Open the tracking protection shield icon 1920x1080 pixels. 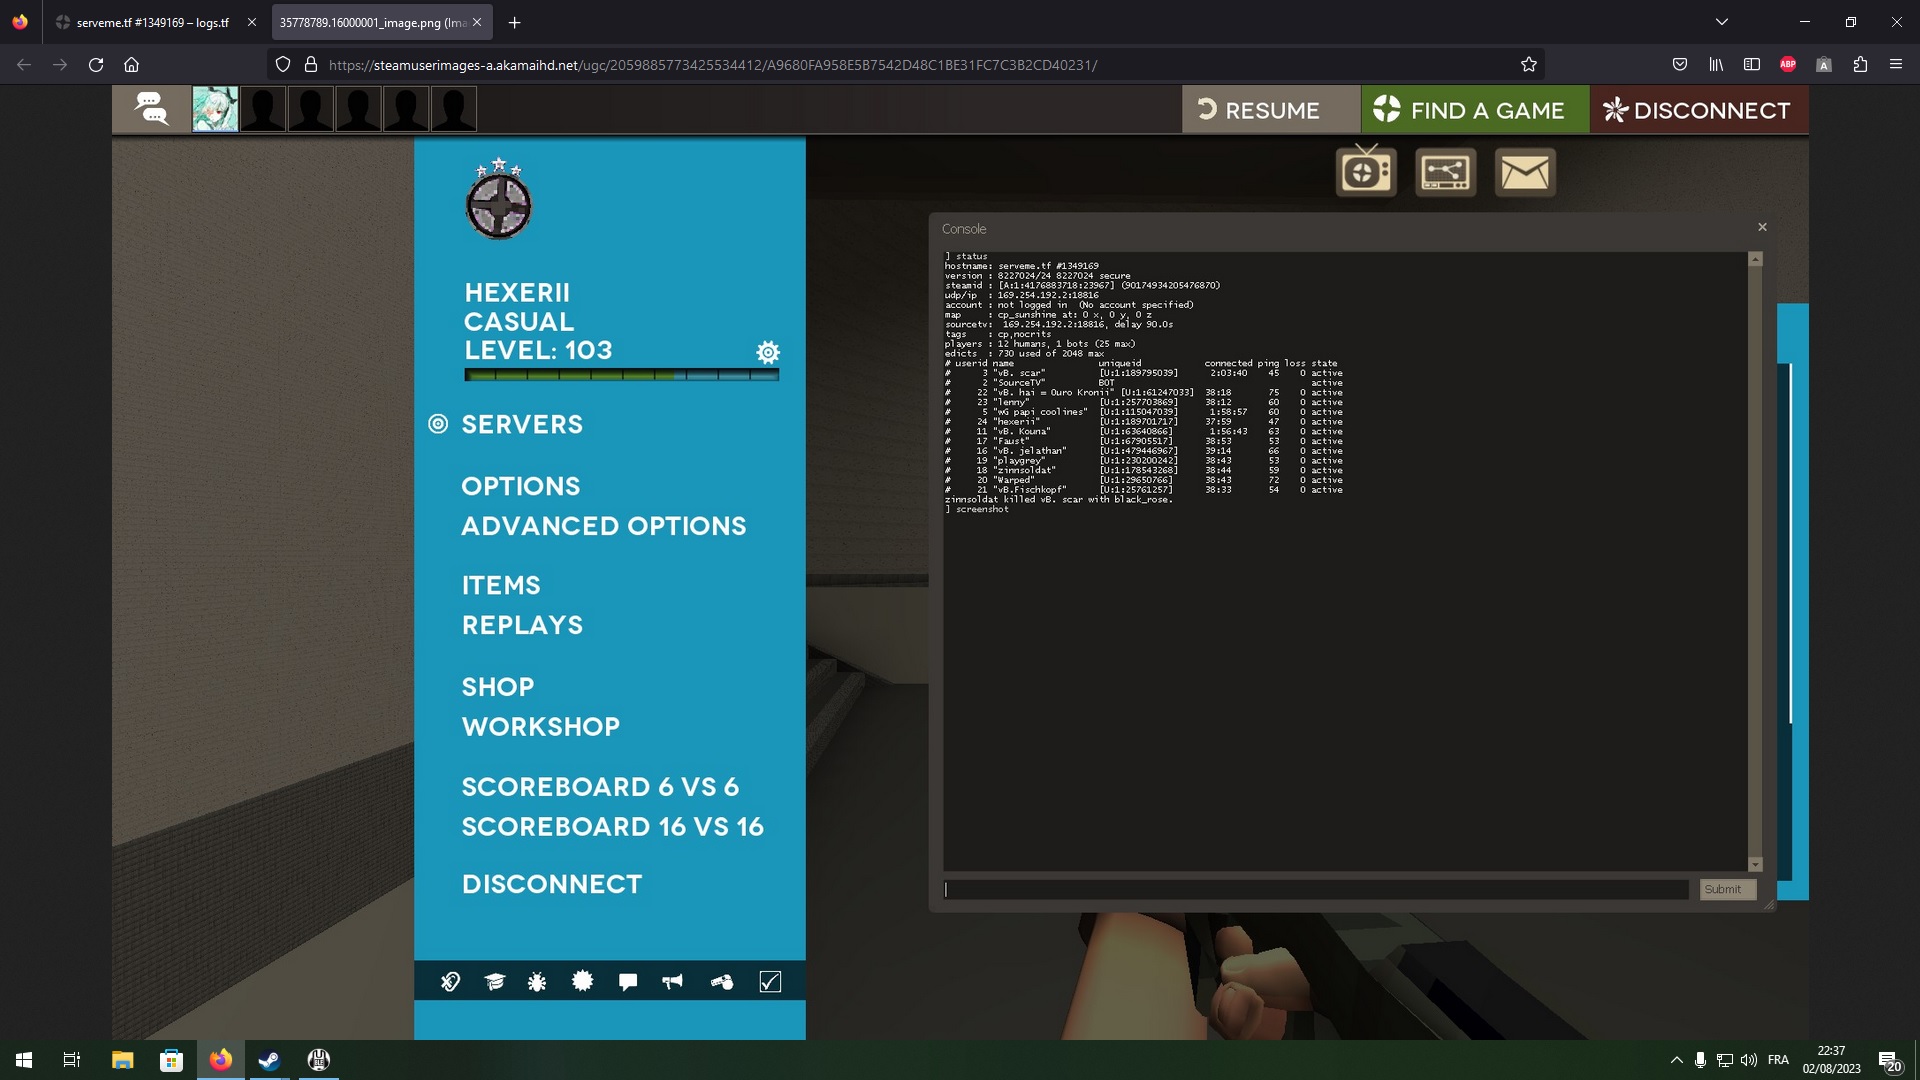tap(283, 65)
